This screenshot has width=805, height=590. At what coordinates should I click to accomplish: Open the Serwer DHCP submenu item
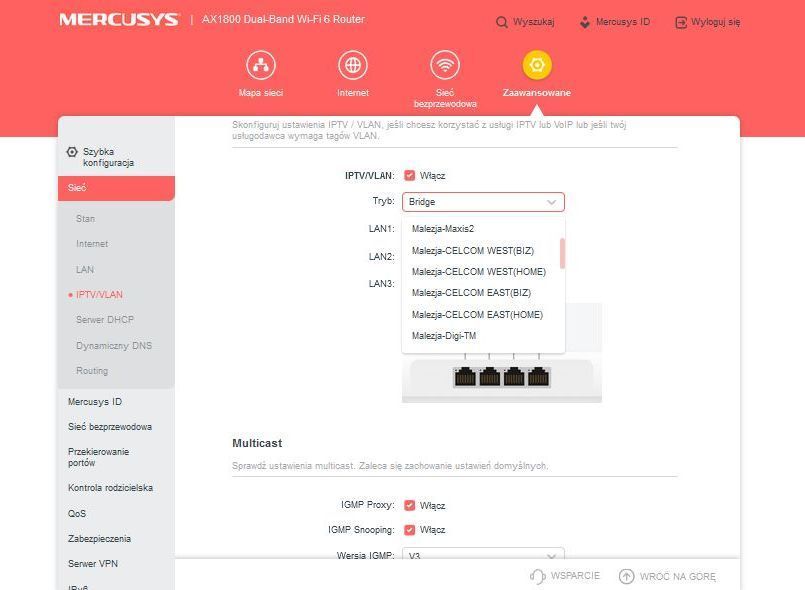tap(105, 320)
